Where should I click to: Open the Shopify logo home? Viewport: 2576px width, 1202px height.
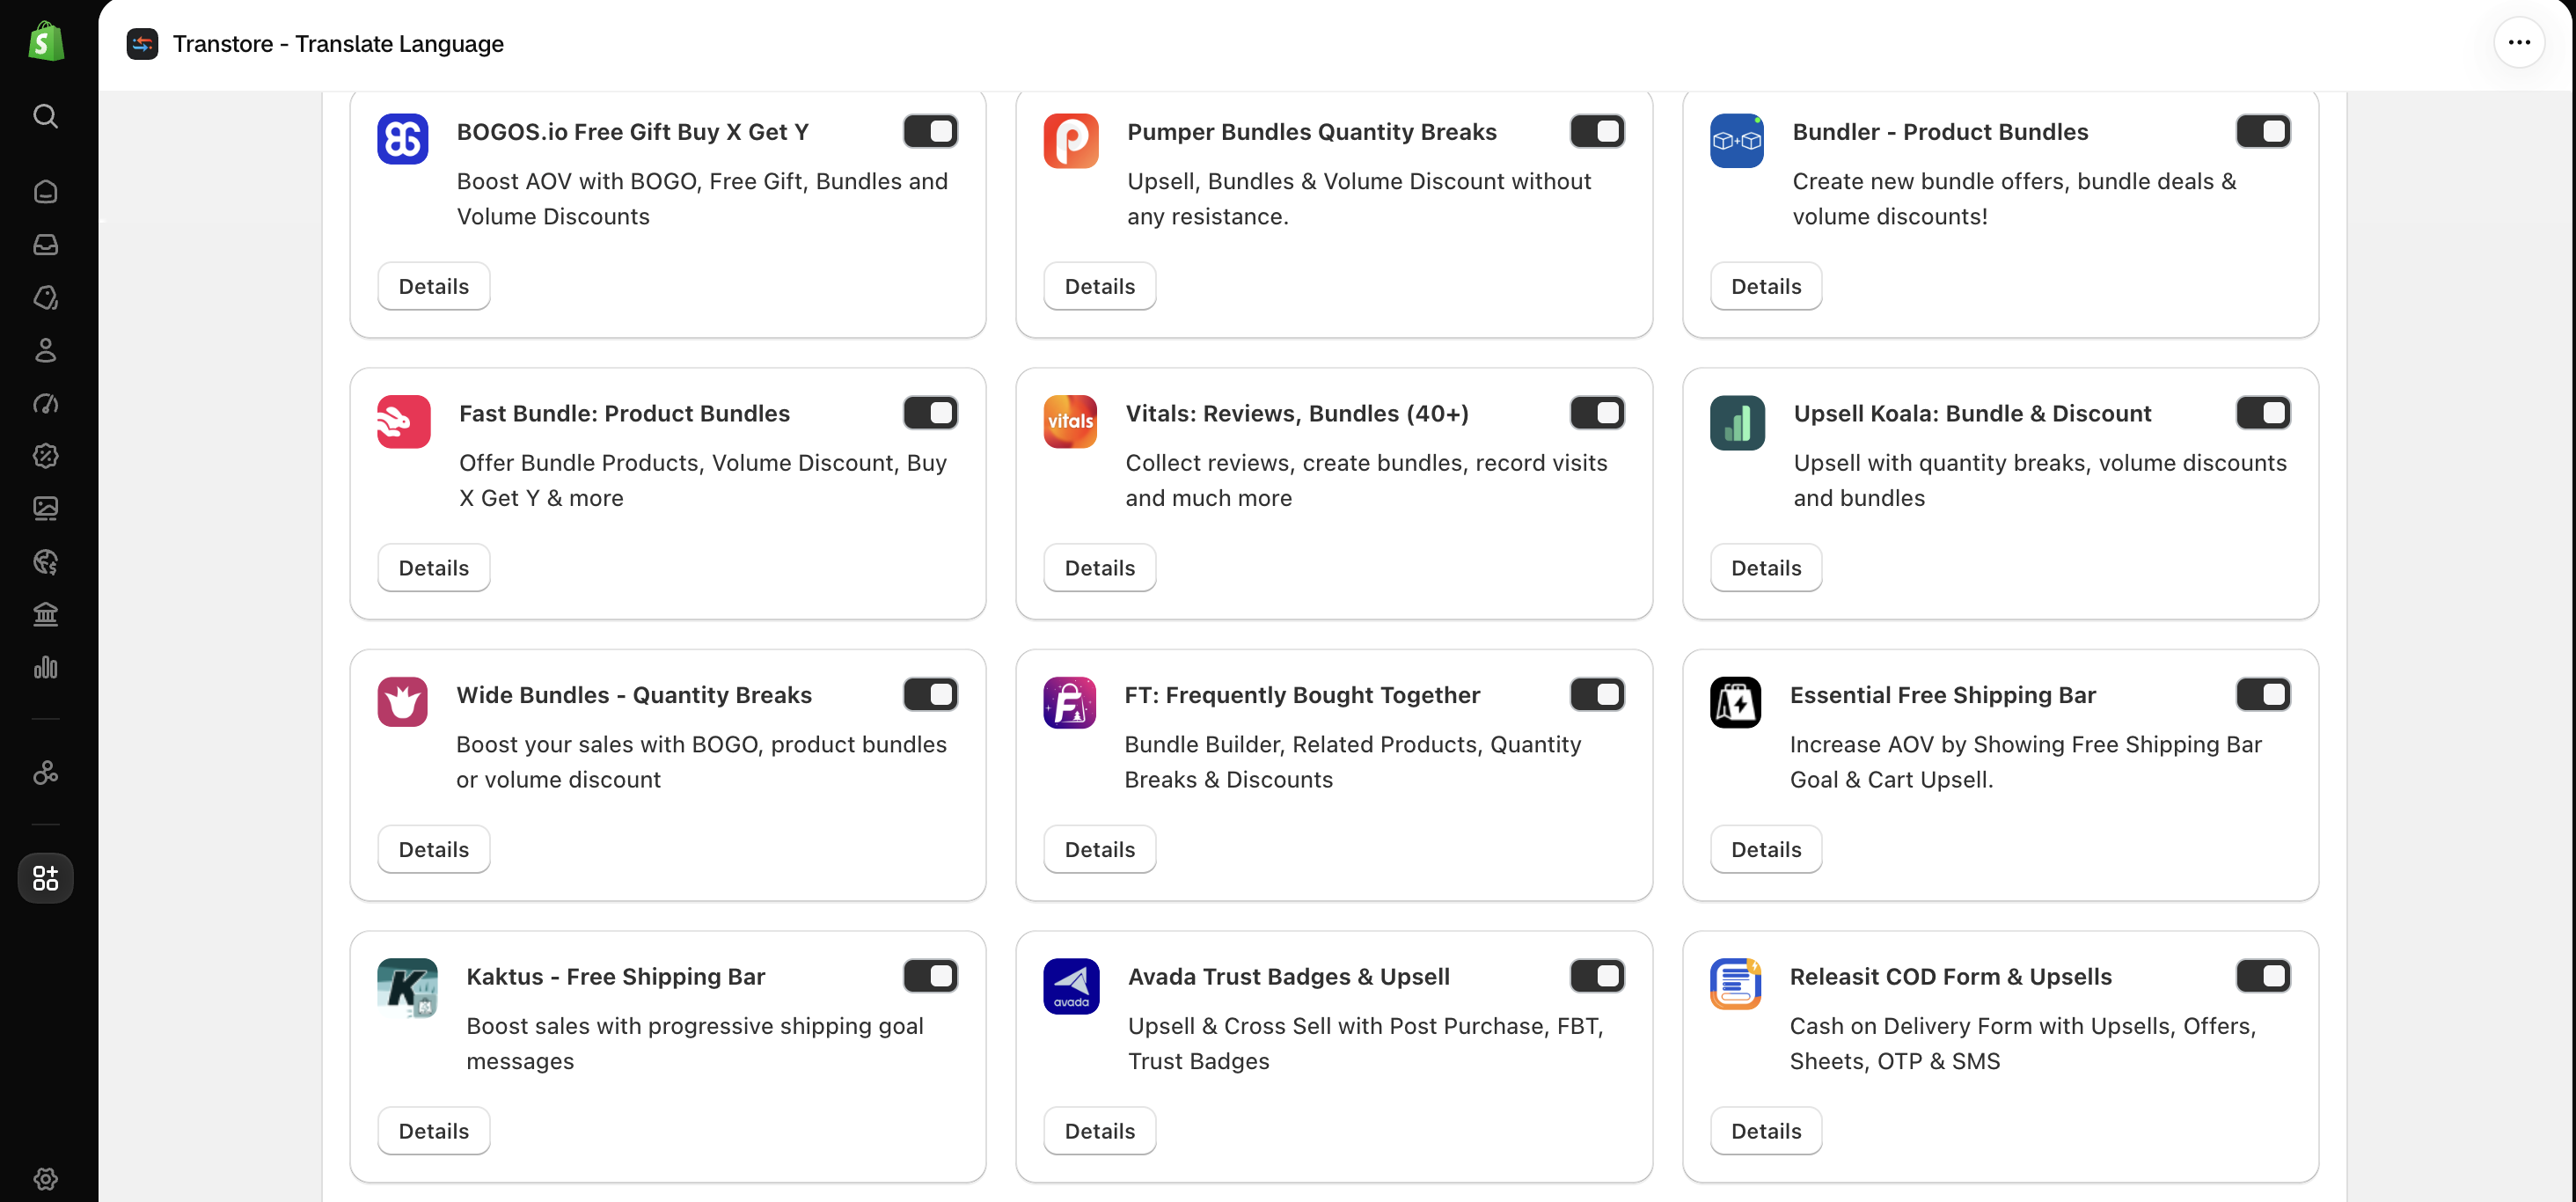pos(46,41)
